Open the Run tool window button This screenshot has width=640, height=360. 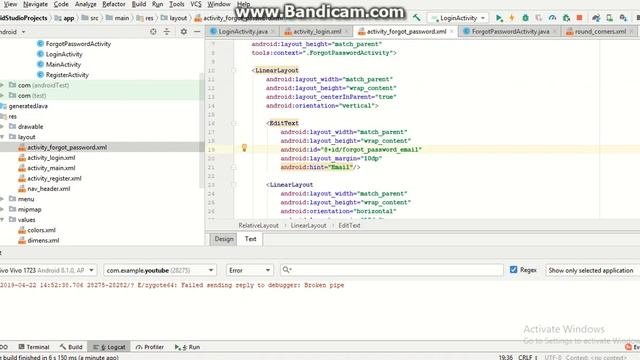[187, 347]
